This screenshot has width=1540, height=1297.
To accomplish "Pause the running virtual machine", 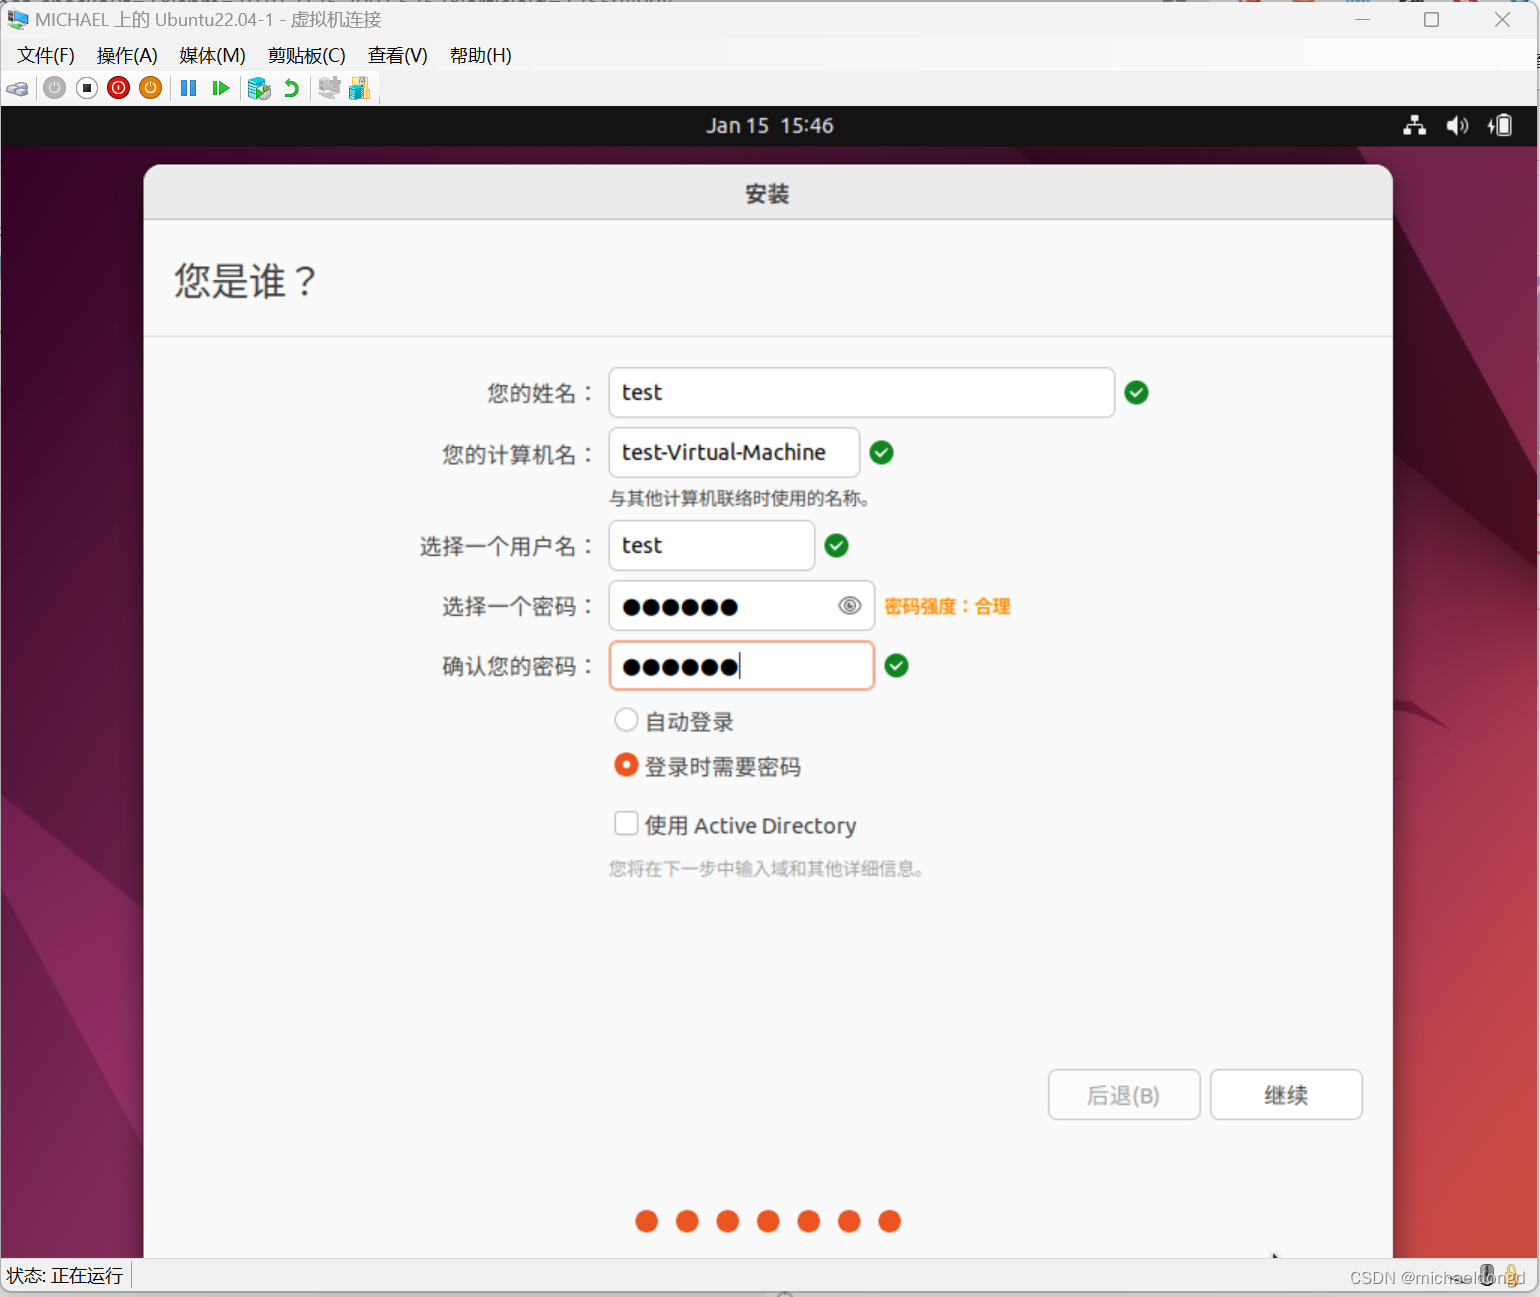I will (188, 88).
